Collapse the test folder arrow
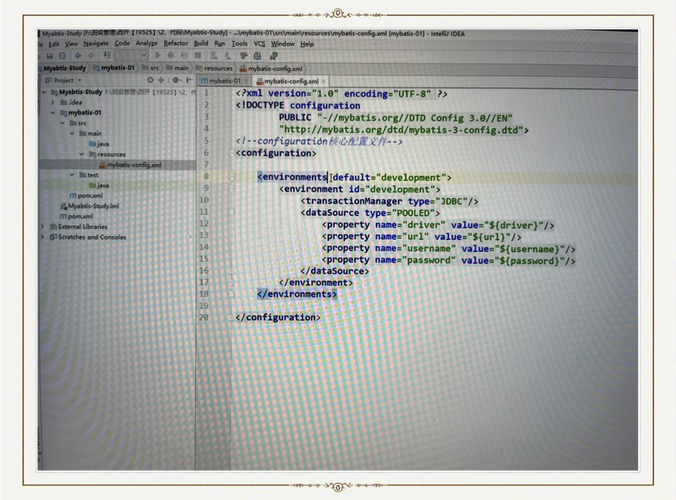Viewport: 676px width, 500px height. tap(72, 175)
